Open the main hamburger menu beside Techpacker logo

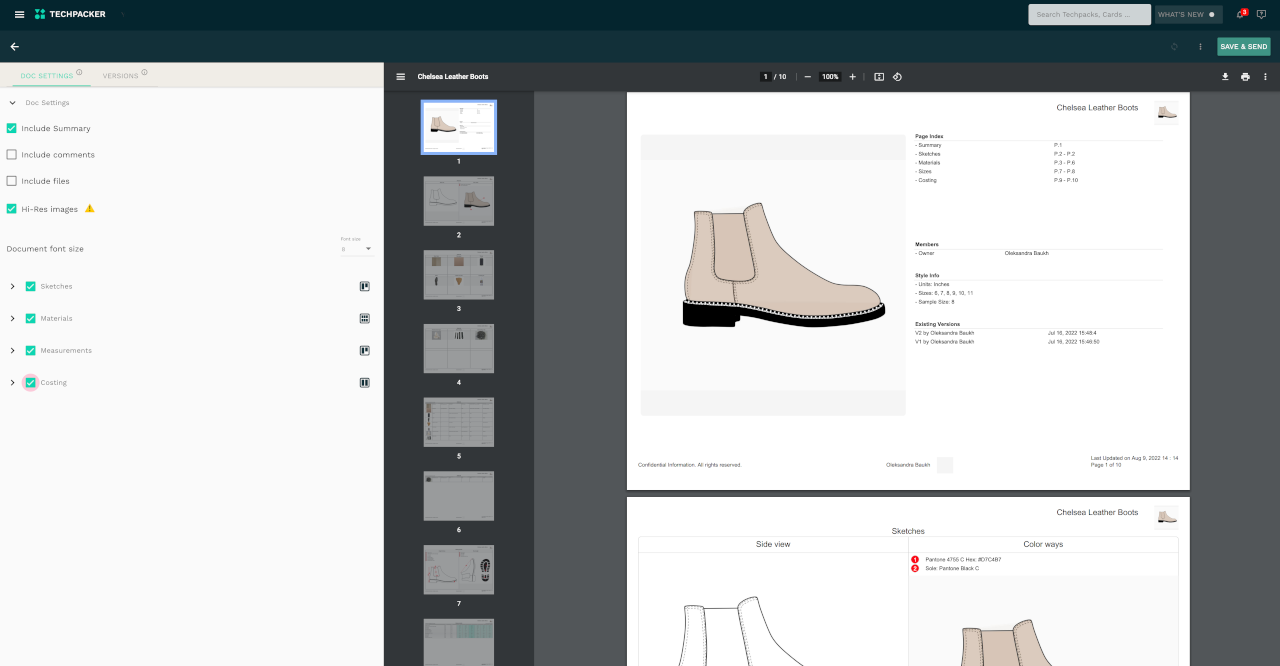pyautogui.click(x=19, y=14)
